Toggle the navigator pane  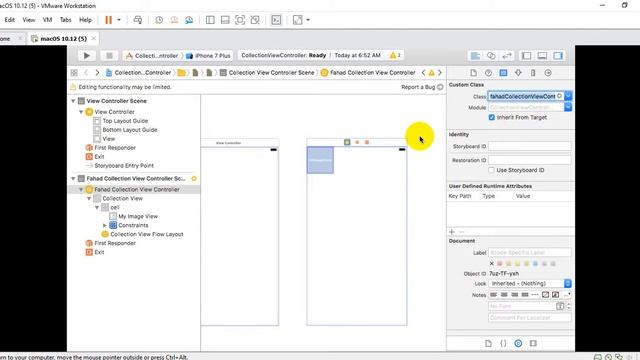(527, 56)
